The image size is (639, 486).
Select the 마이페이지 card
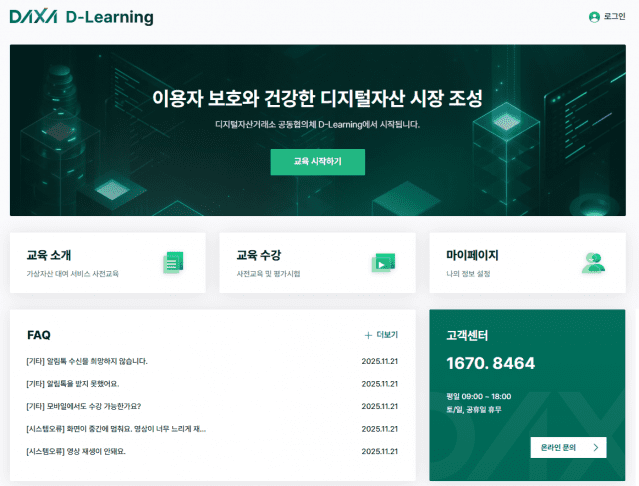pyautogui.click(x=527, y=263)
